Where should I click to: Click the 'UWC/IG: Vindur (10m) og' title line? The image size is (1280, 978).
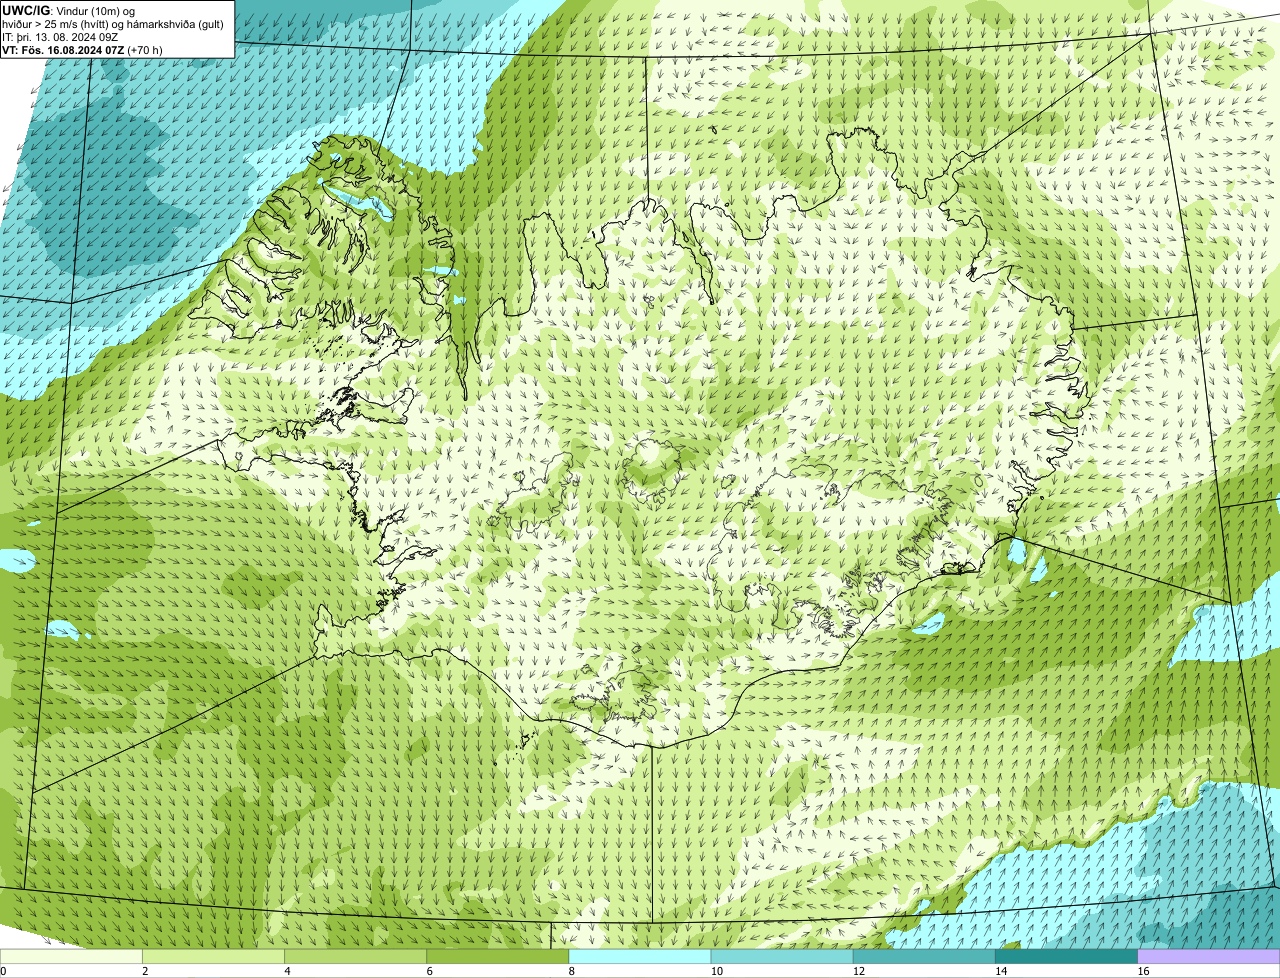click(69, 11)
